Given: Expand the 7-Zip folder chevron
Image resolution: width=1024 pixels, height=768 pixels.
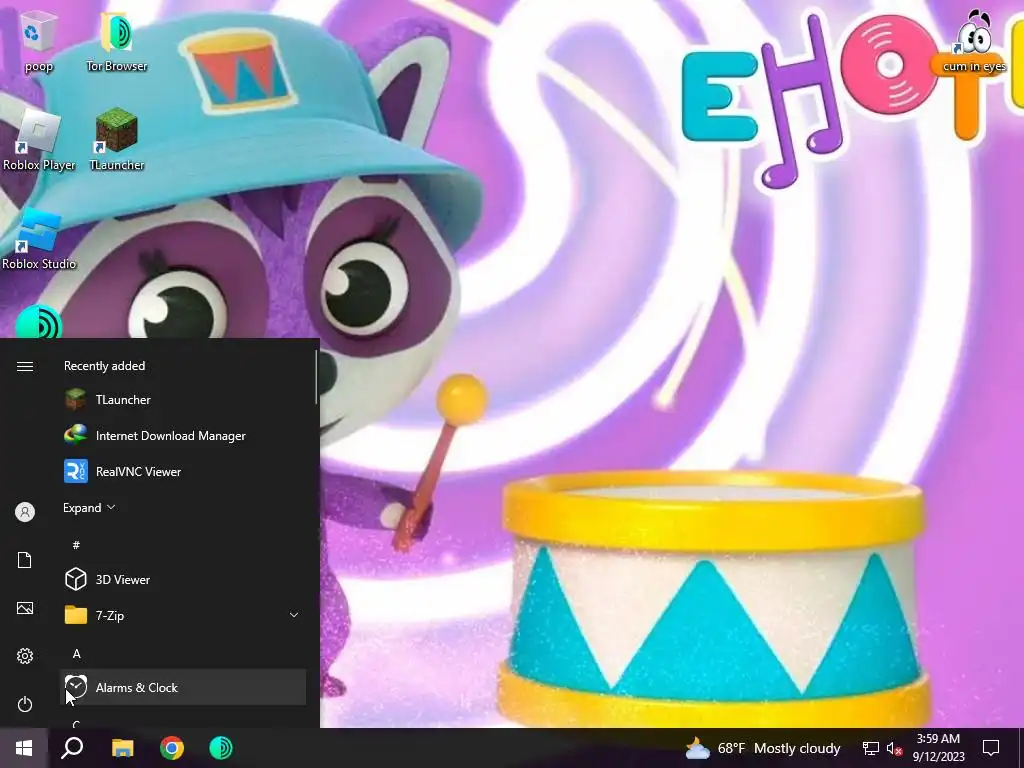Looking at the screenshot, I should pyautogui.click(x=294, y=615).
